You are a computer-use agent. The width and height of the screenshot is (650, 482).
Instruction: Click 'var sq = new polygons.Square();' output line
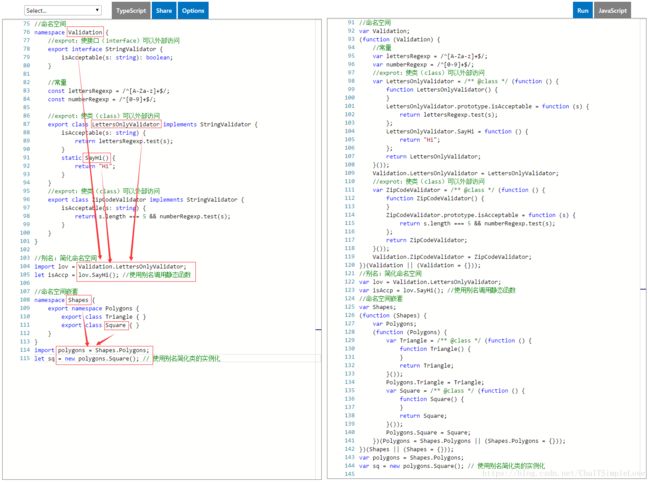(452, 466)
